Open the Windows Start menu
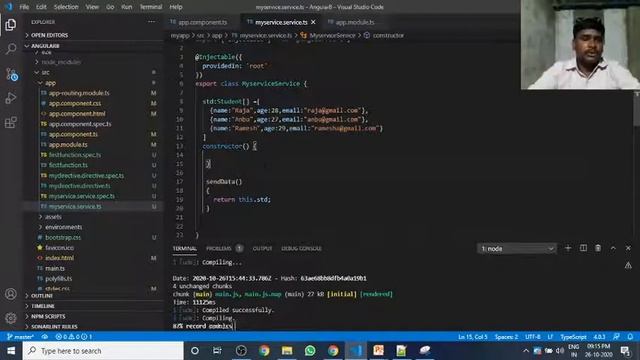 coord(11,351)
